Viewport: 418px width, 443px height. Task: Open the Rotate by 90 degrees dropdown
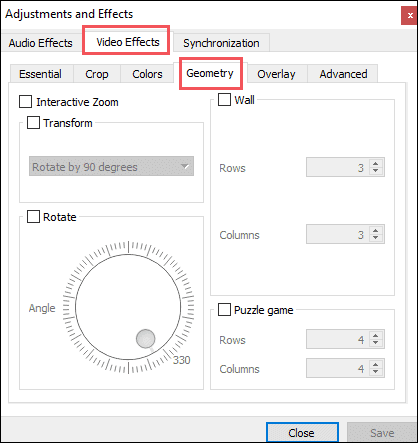point(111,166)
